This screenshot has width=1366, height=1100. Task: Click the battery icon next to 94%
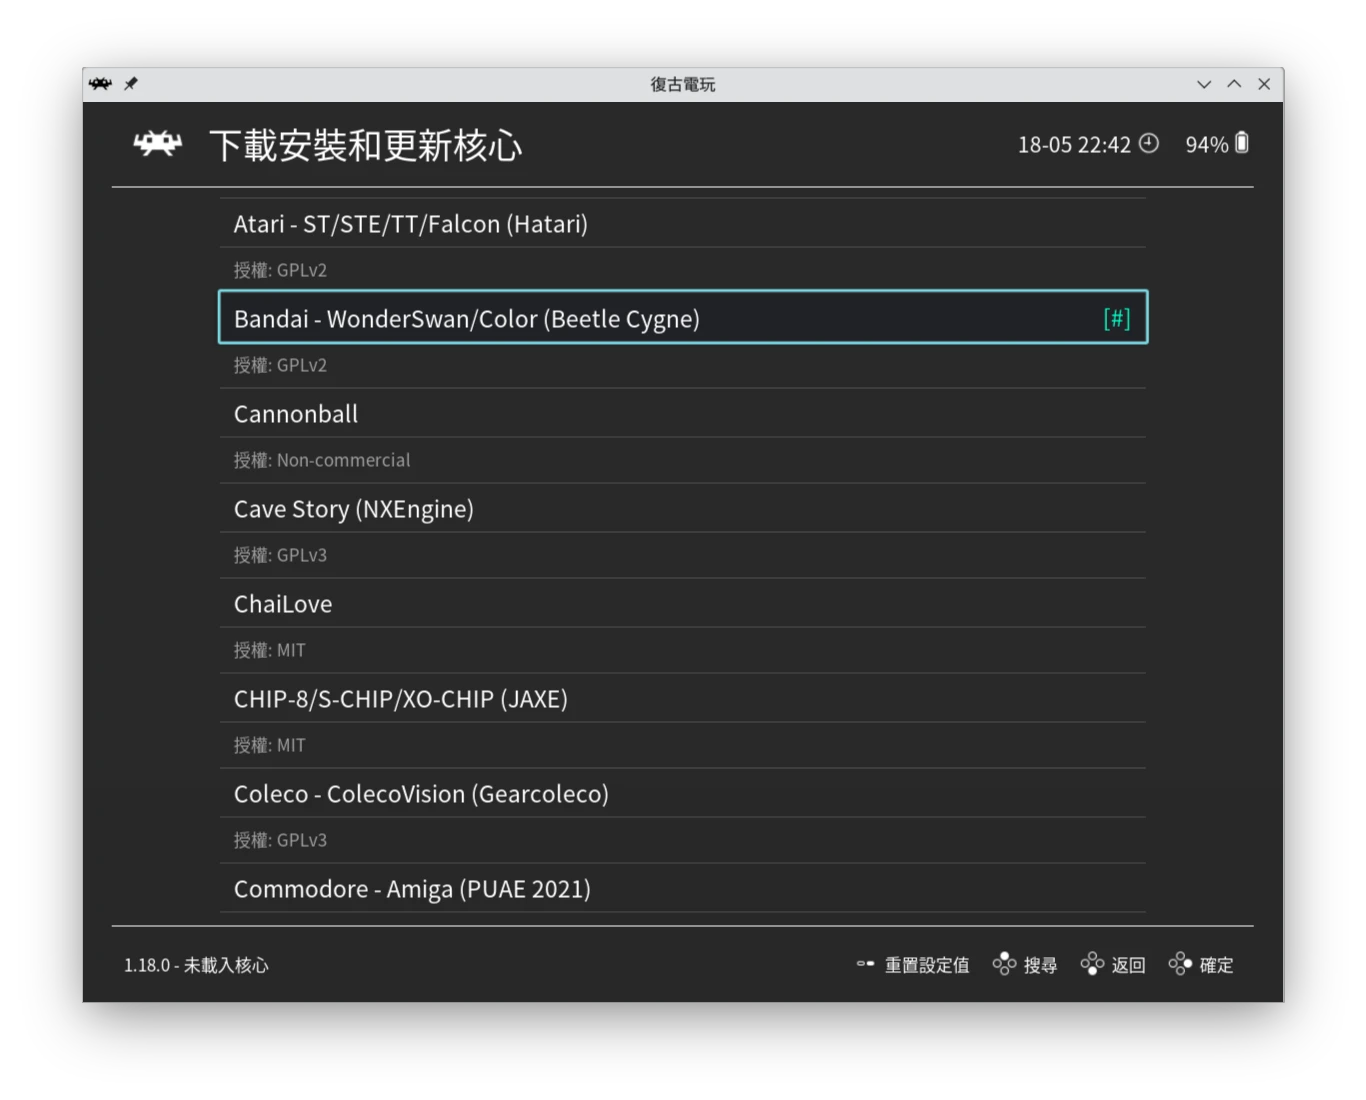pyautogui.click(x=1242, y=144)
